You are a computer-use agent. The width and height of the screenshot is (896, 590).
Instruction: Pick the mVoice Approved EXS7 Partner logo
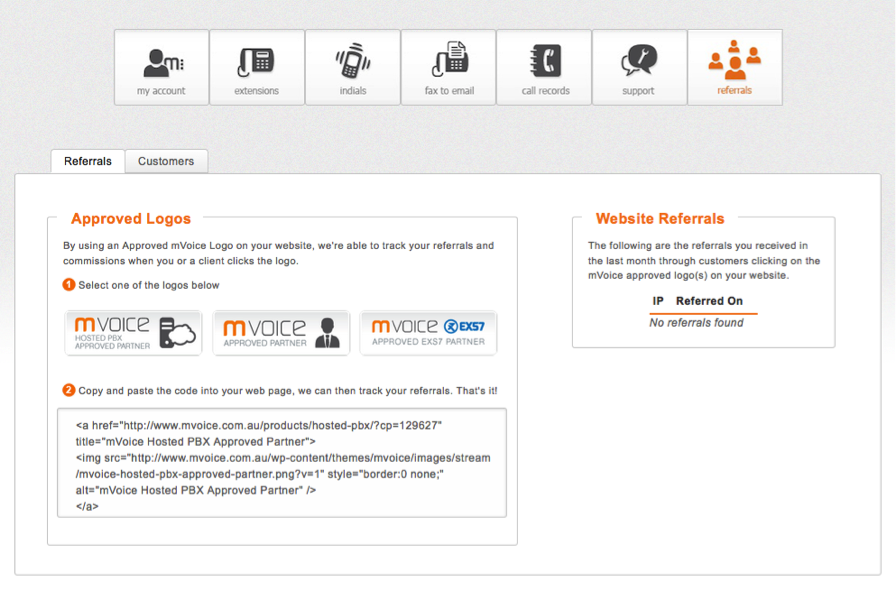click(428, 332)
